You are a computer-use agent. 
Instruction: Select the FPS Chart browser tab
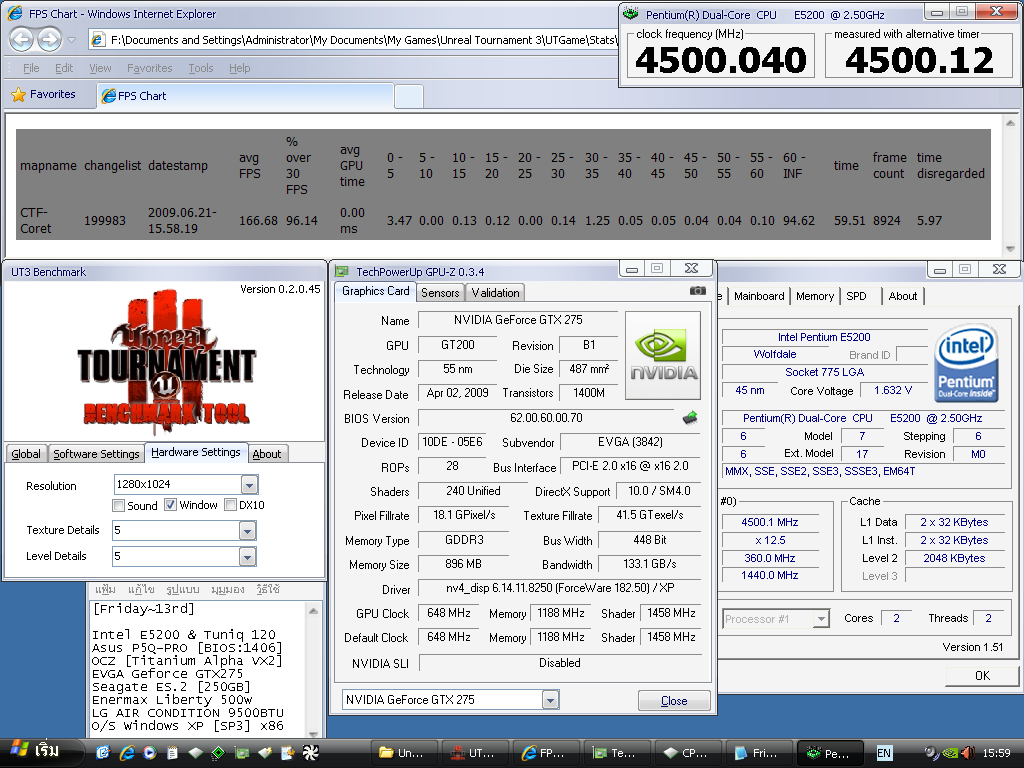point(246,95)
